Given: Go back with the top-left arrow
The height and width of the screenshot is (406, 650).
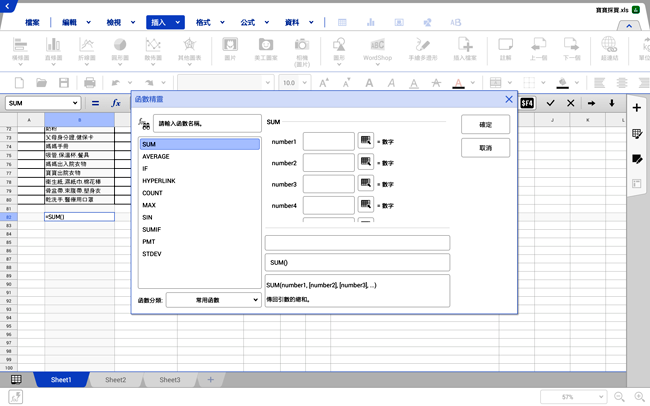Looking at the screenshot, I should click(7, 6).
